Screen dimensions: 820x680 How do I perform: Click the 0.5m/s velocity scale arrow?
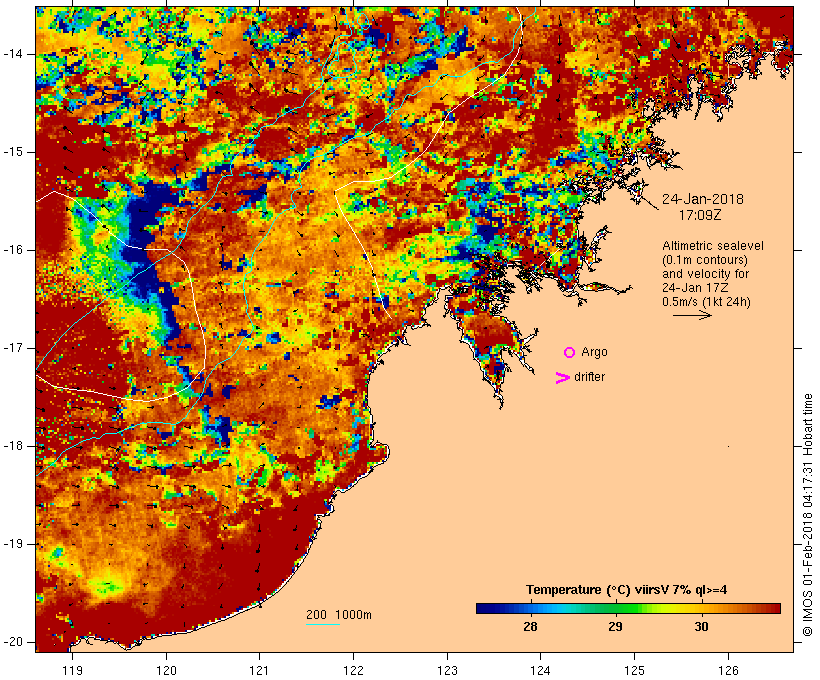tap(692, 315)
